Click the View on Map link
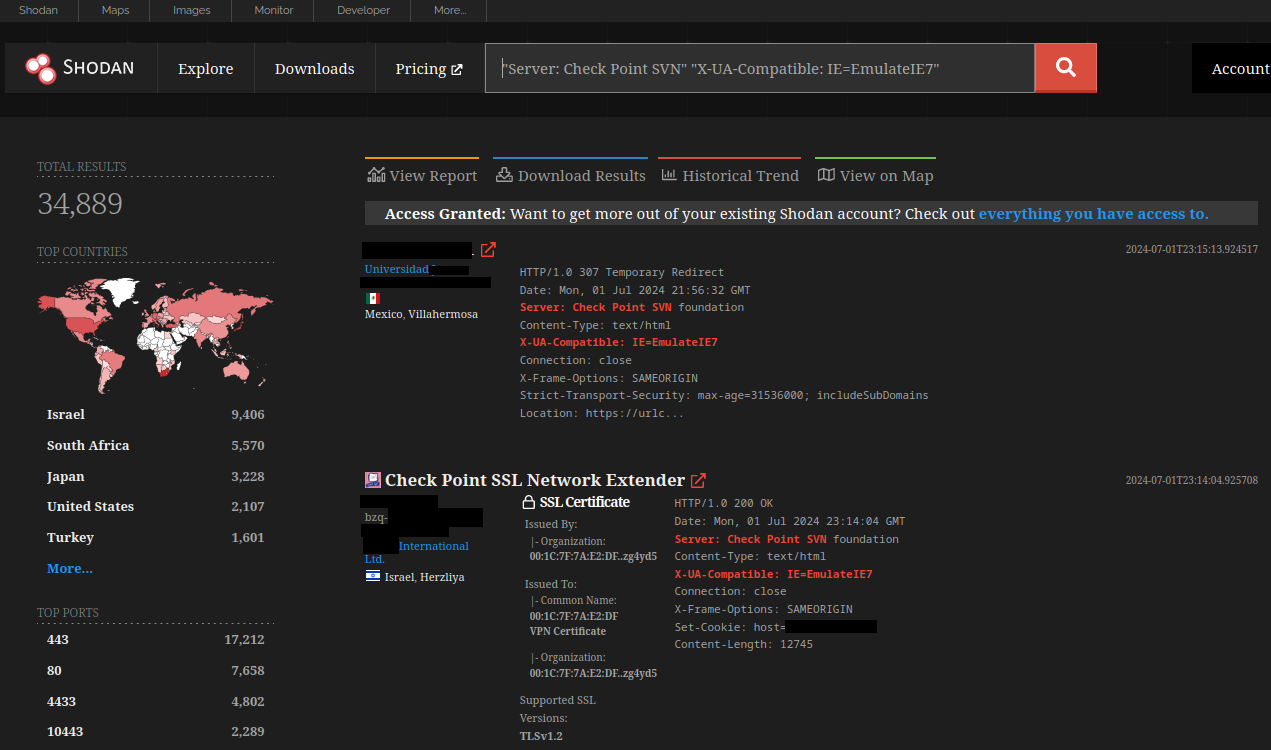 coord(875,175)
